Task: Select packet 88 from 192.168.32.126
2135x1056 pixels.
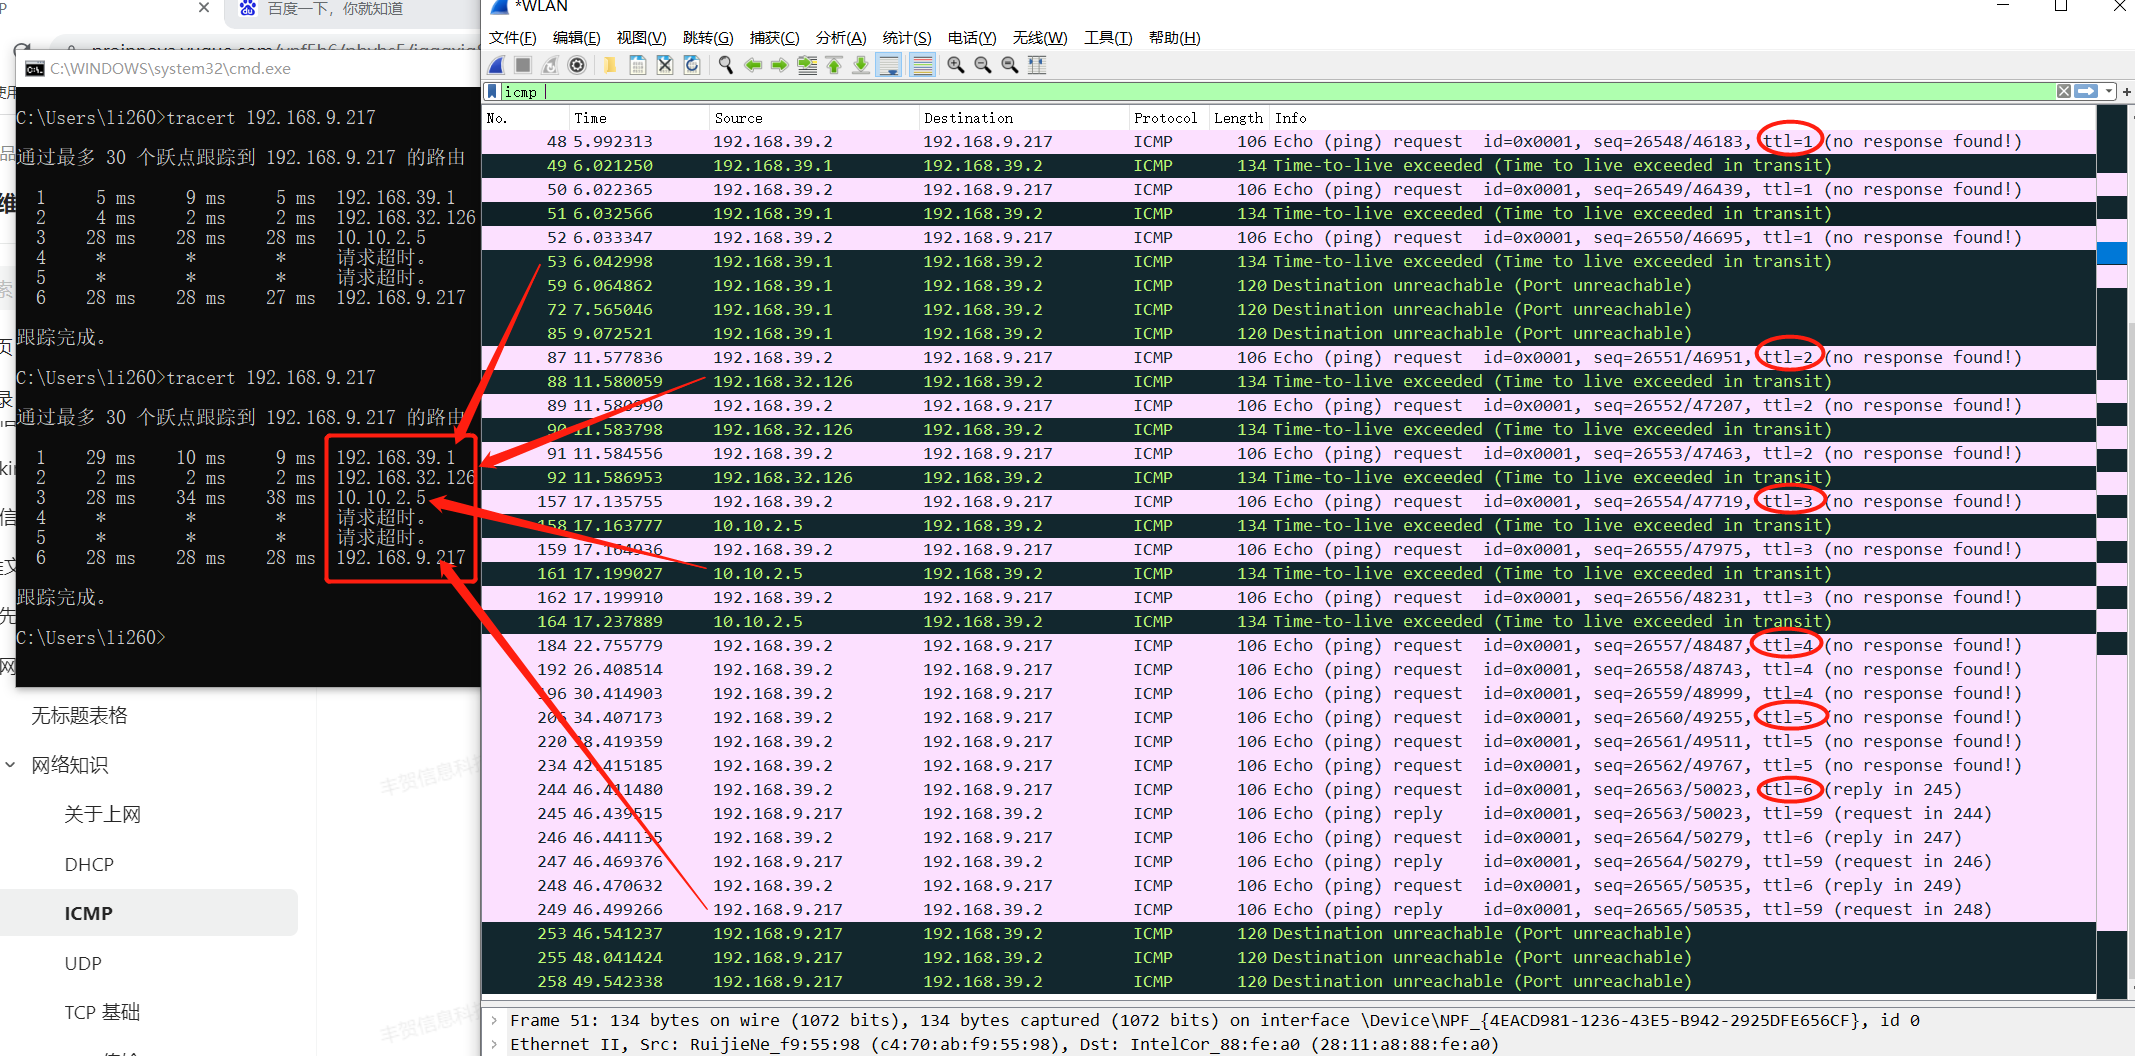Action: [1288, 382]
